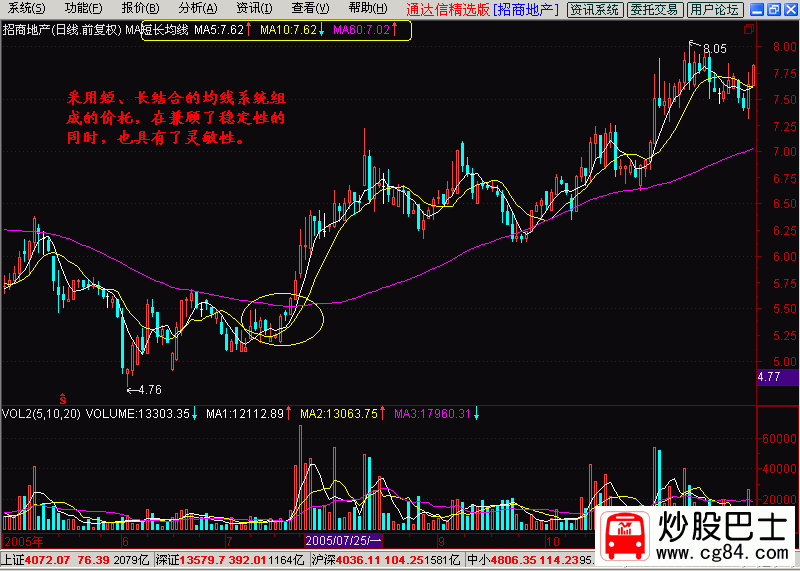
Task: Open the 分析 menu
Action: (x=197, y=8)
